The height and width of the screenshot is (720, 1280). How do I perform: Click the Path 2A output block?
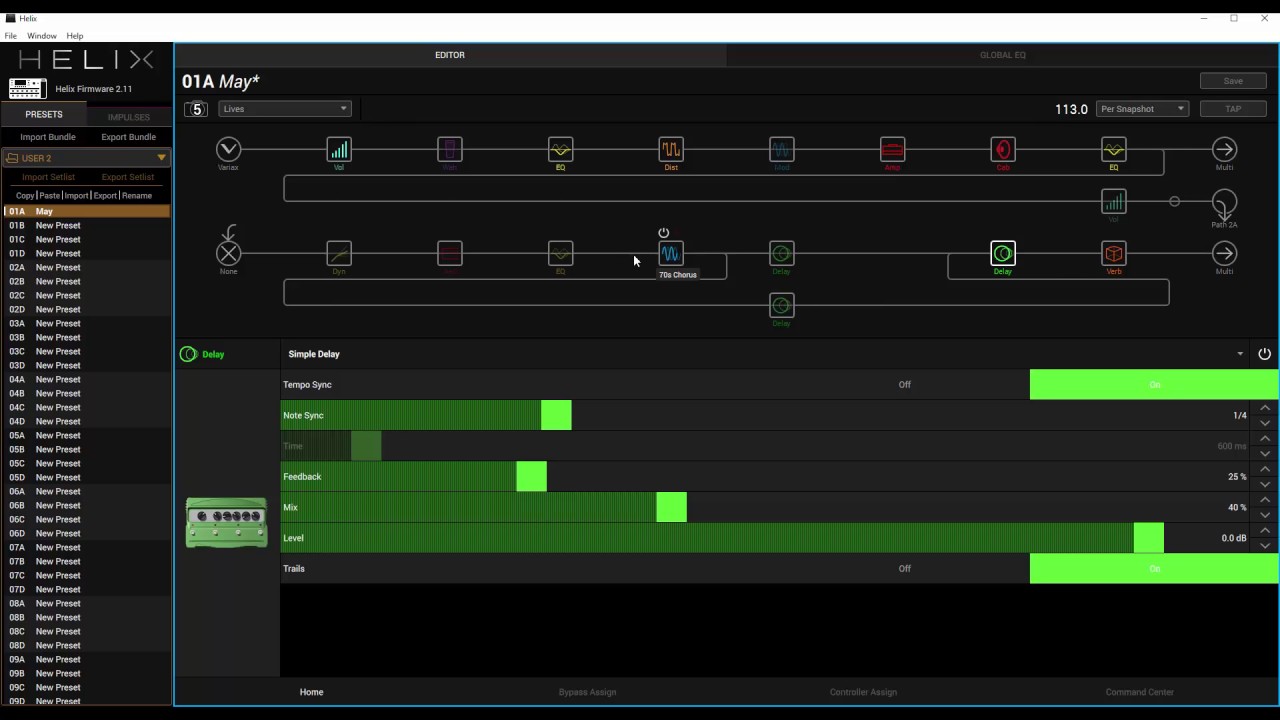pos(1224,202)
